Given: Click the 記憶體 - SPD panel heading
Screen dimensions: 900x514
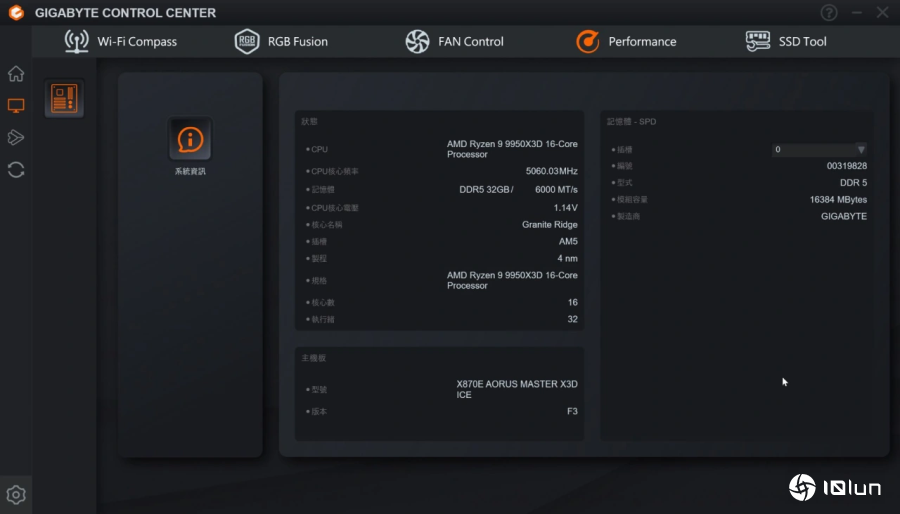Looking at the screenshot, I should [631, 122].
